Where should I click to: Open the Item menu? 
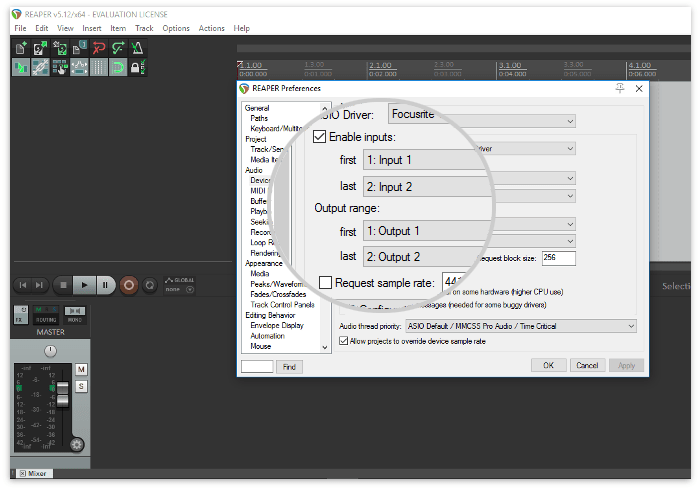(118, 28)
